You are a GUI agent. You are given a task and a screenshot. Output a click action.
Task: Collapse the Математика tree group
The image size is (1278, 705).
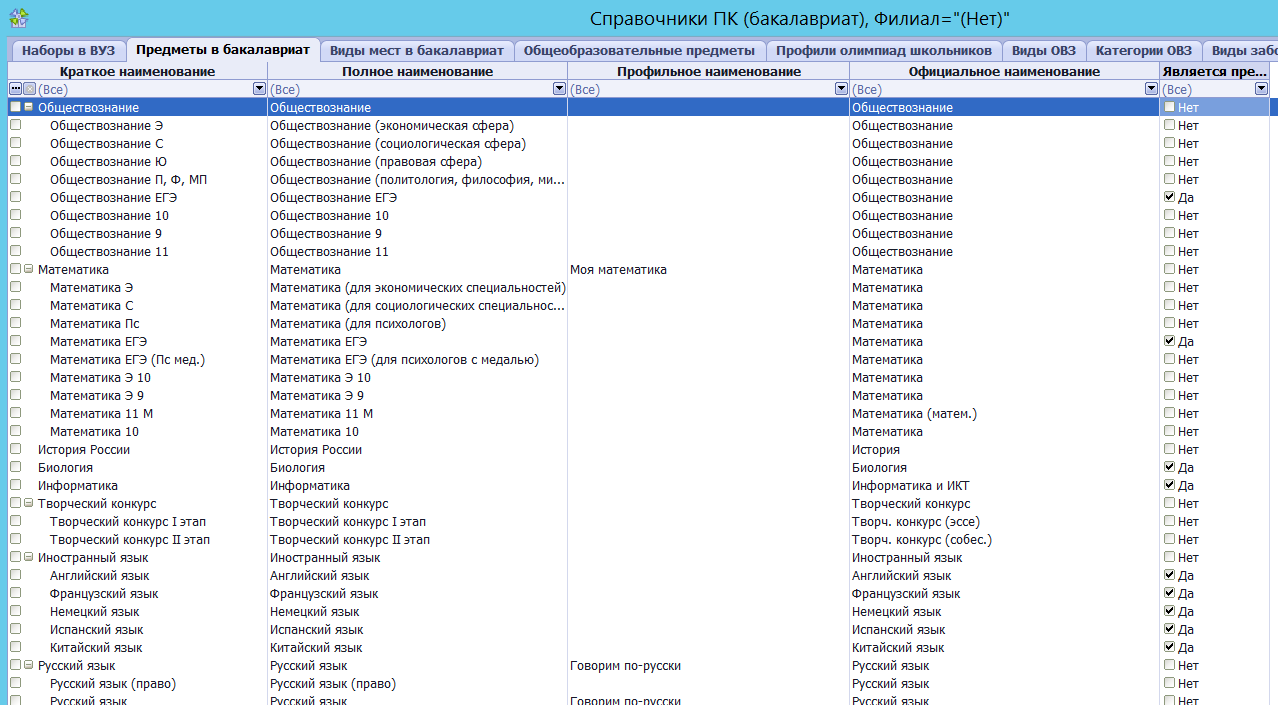coord(29,269)
